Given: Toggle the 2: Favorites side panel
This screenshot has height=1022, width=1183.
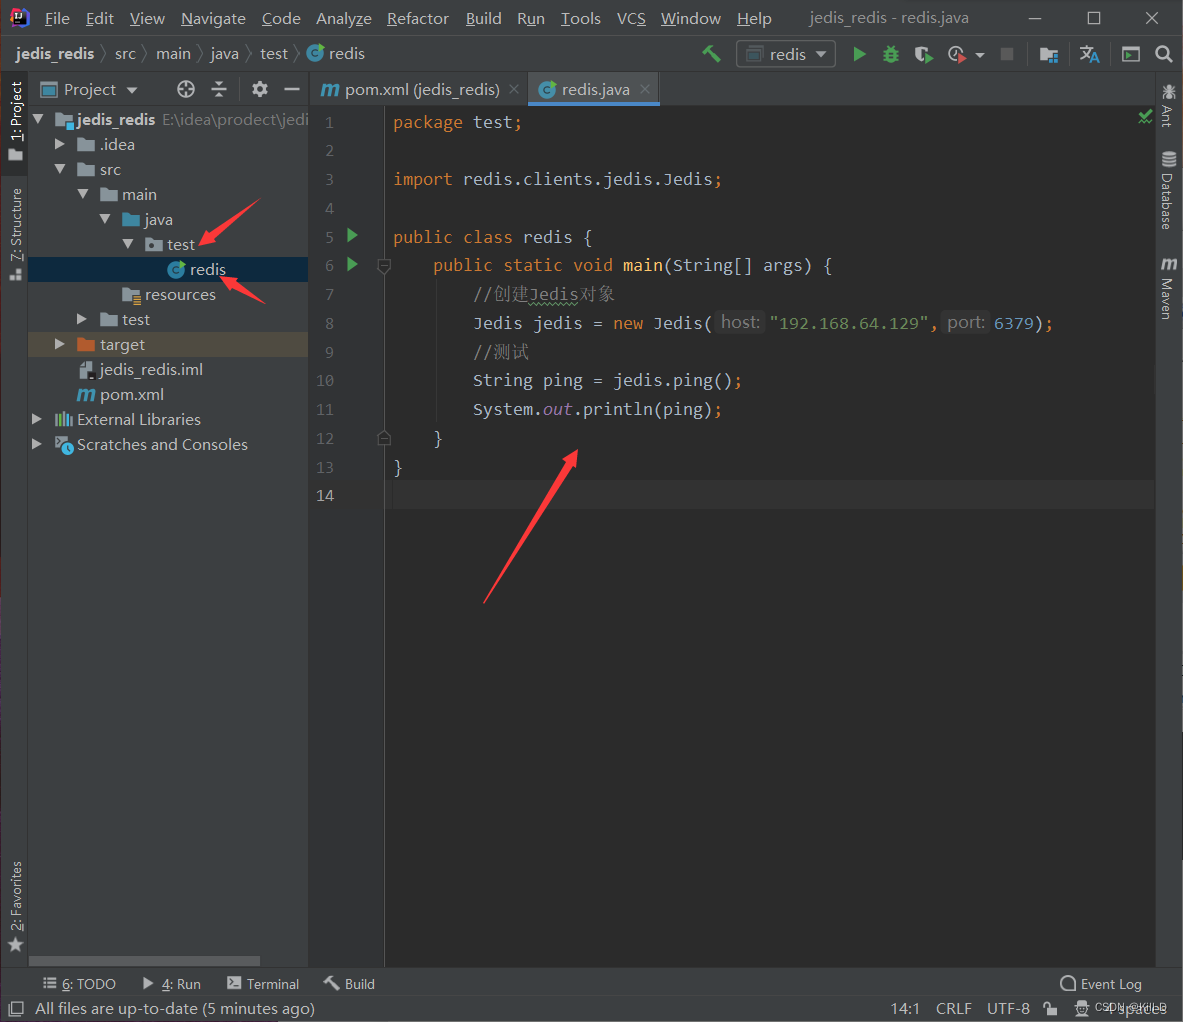Looking at the screenshot, I should pos(16,907).
